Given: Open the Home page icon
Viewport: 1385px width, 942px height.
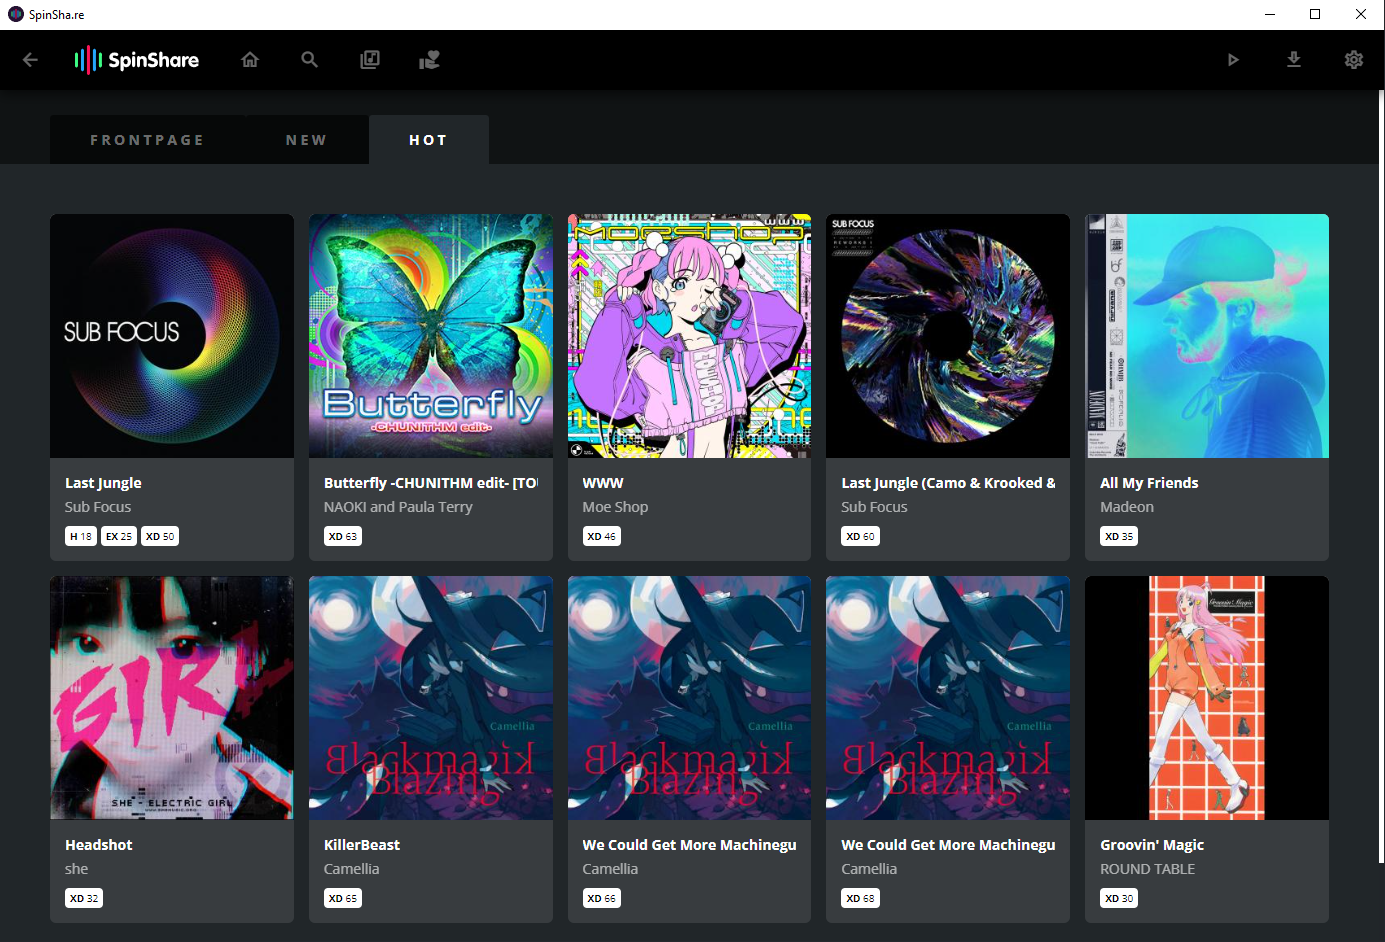Looking at the screenshot, I should 250,60.
